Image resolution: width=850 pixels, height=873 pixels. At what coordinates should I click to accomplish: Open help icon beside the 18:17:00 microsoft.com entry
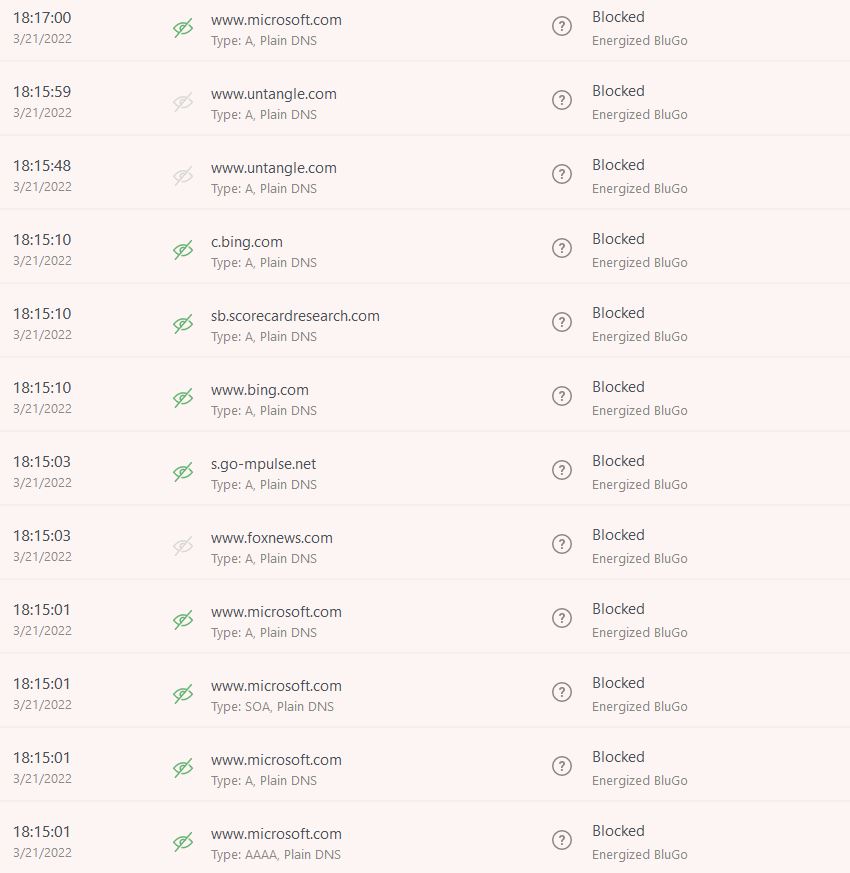562,26
